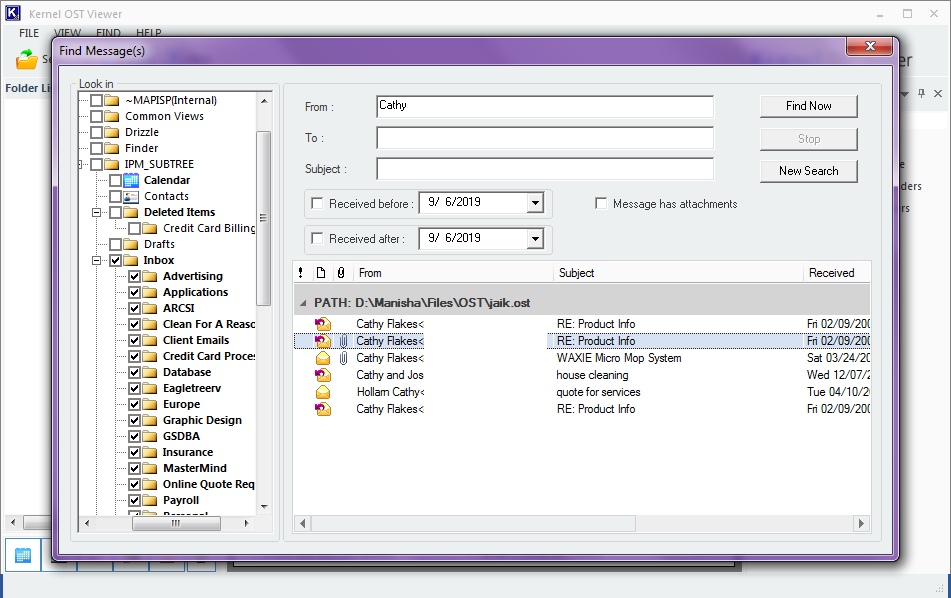
Task: Select the 'quote for services' message
Action: 582,392
